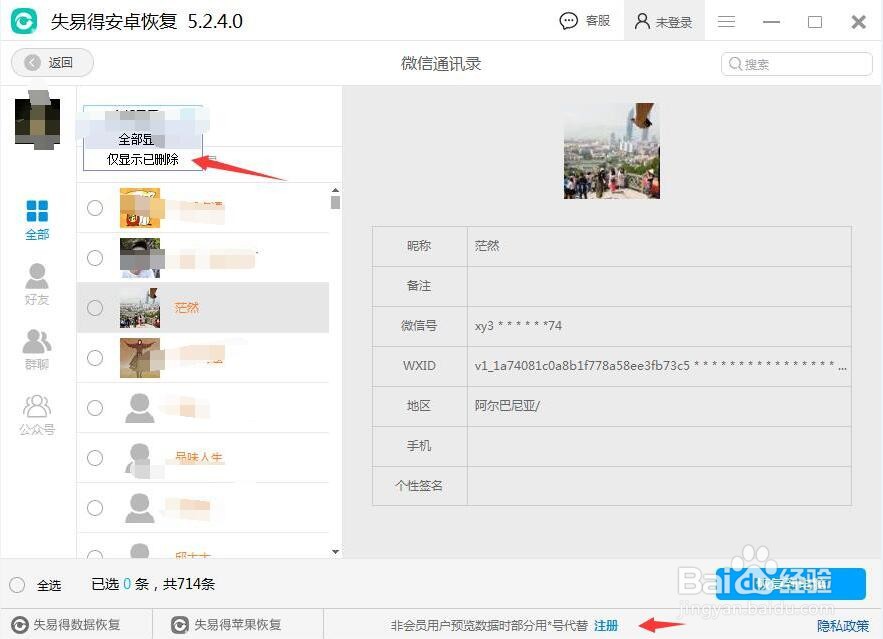This screenshot has height=639, width=883.
Task: Click the app logo in the title bar
Action: [x=24, y=21]
